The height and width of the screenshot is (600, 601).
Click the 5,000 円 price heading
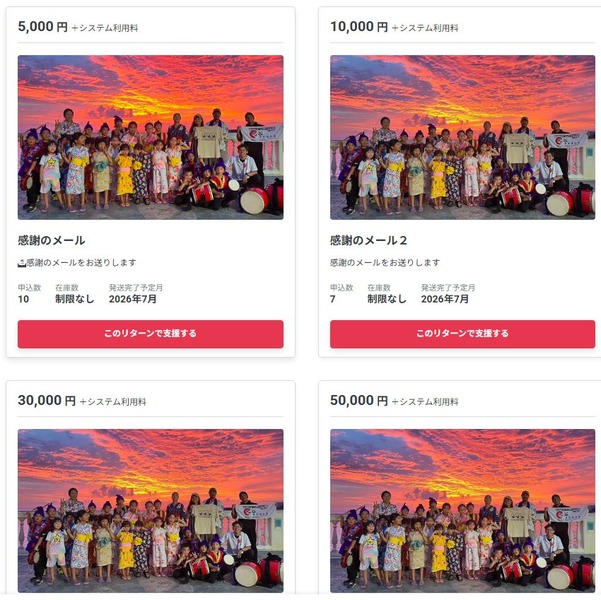[x=43, y=27]
